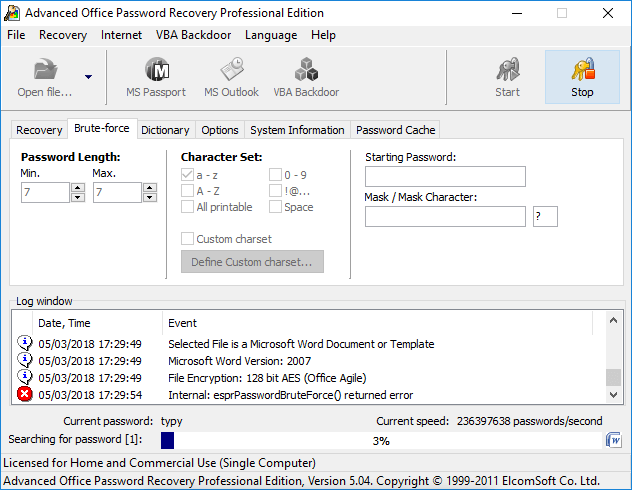Click the Mask Character field showing ?
Image resolution: width=632 pixels, height=490 pixels.
[x=545, y=216]
